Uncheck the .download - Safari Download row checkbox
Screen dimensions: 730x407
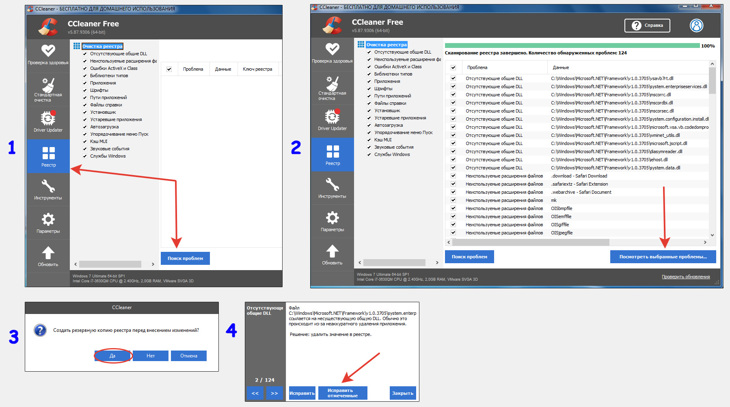tap(453, 176)
